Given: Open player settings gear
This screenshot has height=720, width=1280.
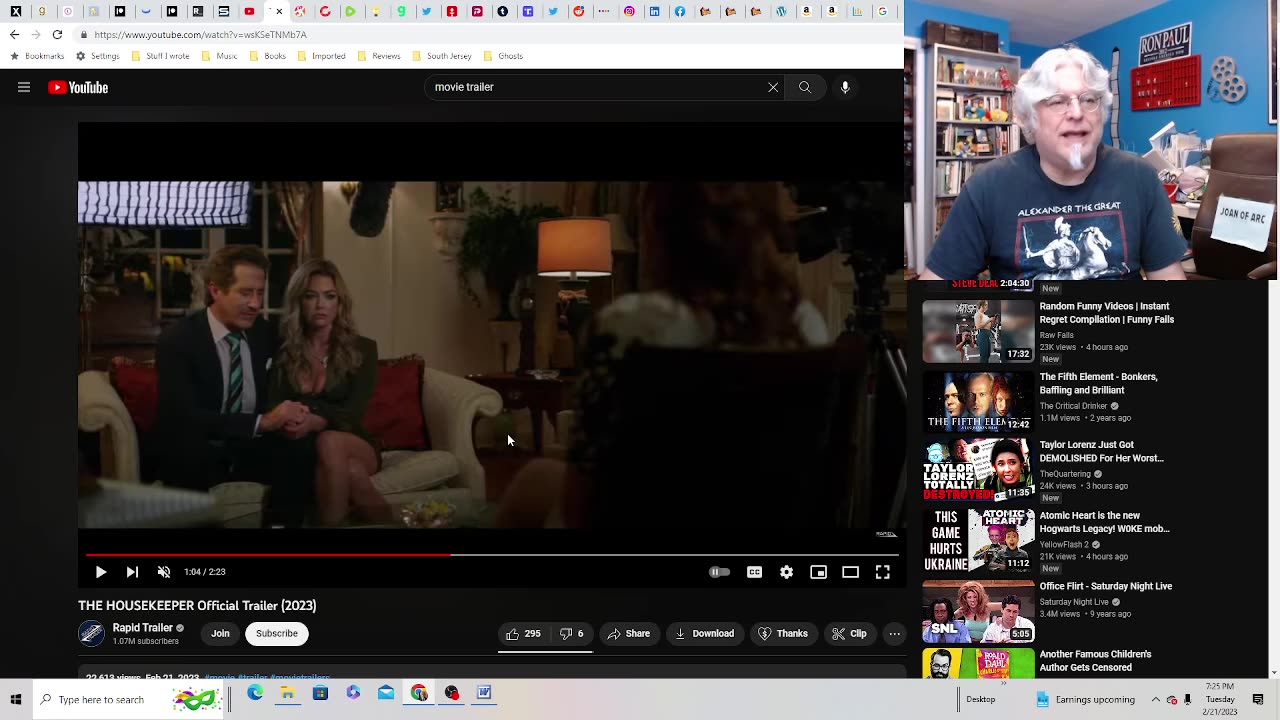Looking at the screenshot, I should click(786, 572).
